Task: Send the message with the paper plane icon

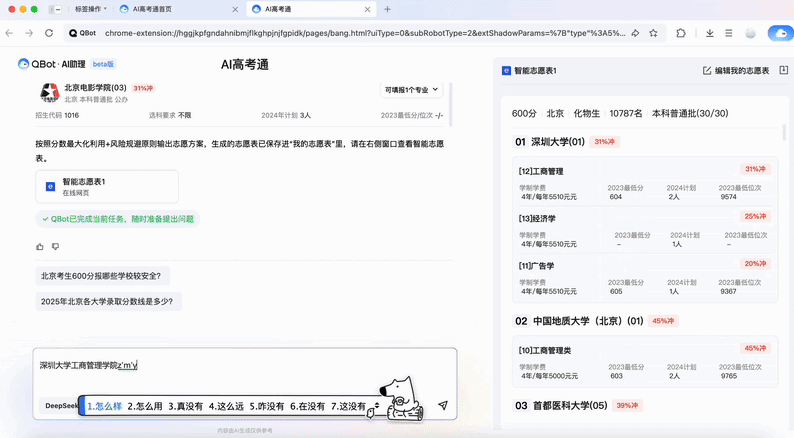Action: click(443, 405)
